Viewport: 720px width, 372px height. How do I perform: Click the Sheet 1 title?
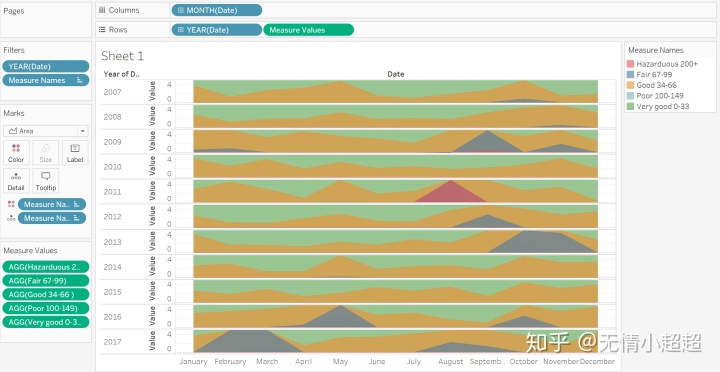(122, 56)
